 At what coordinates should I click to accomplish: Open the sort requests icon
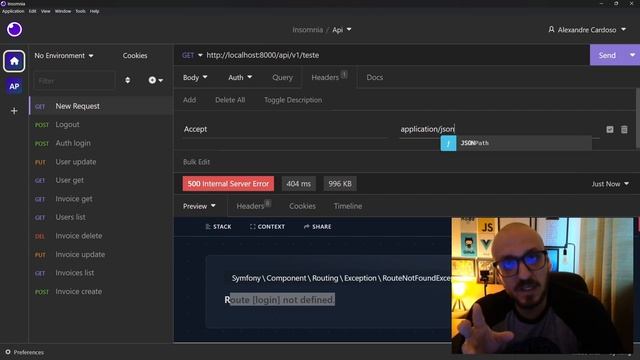127,80
